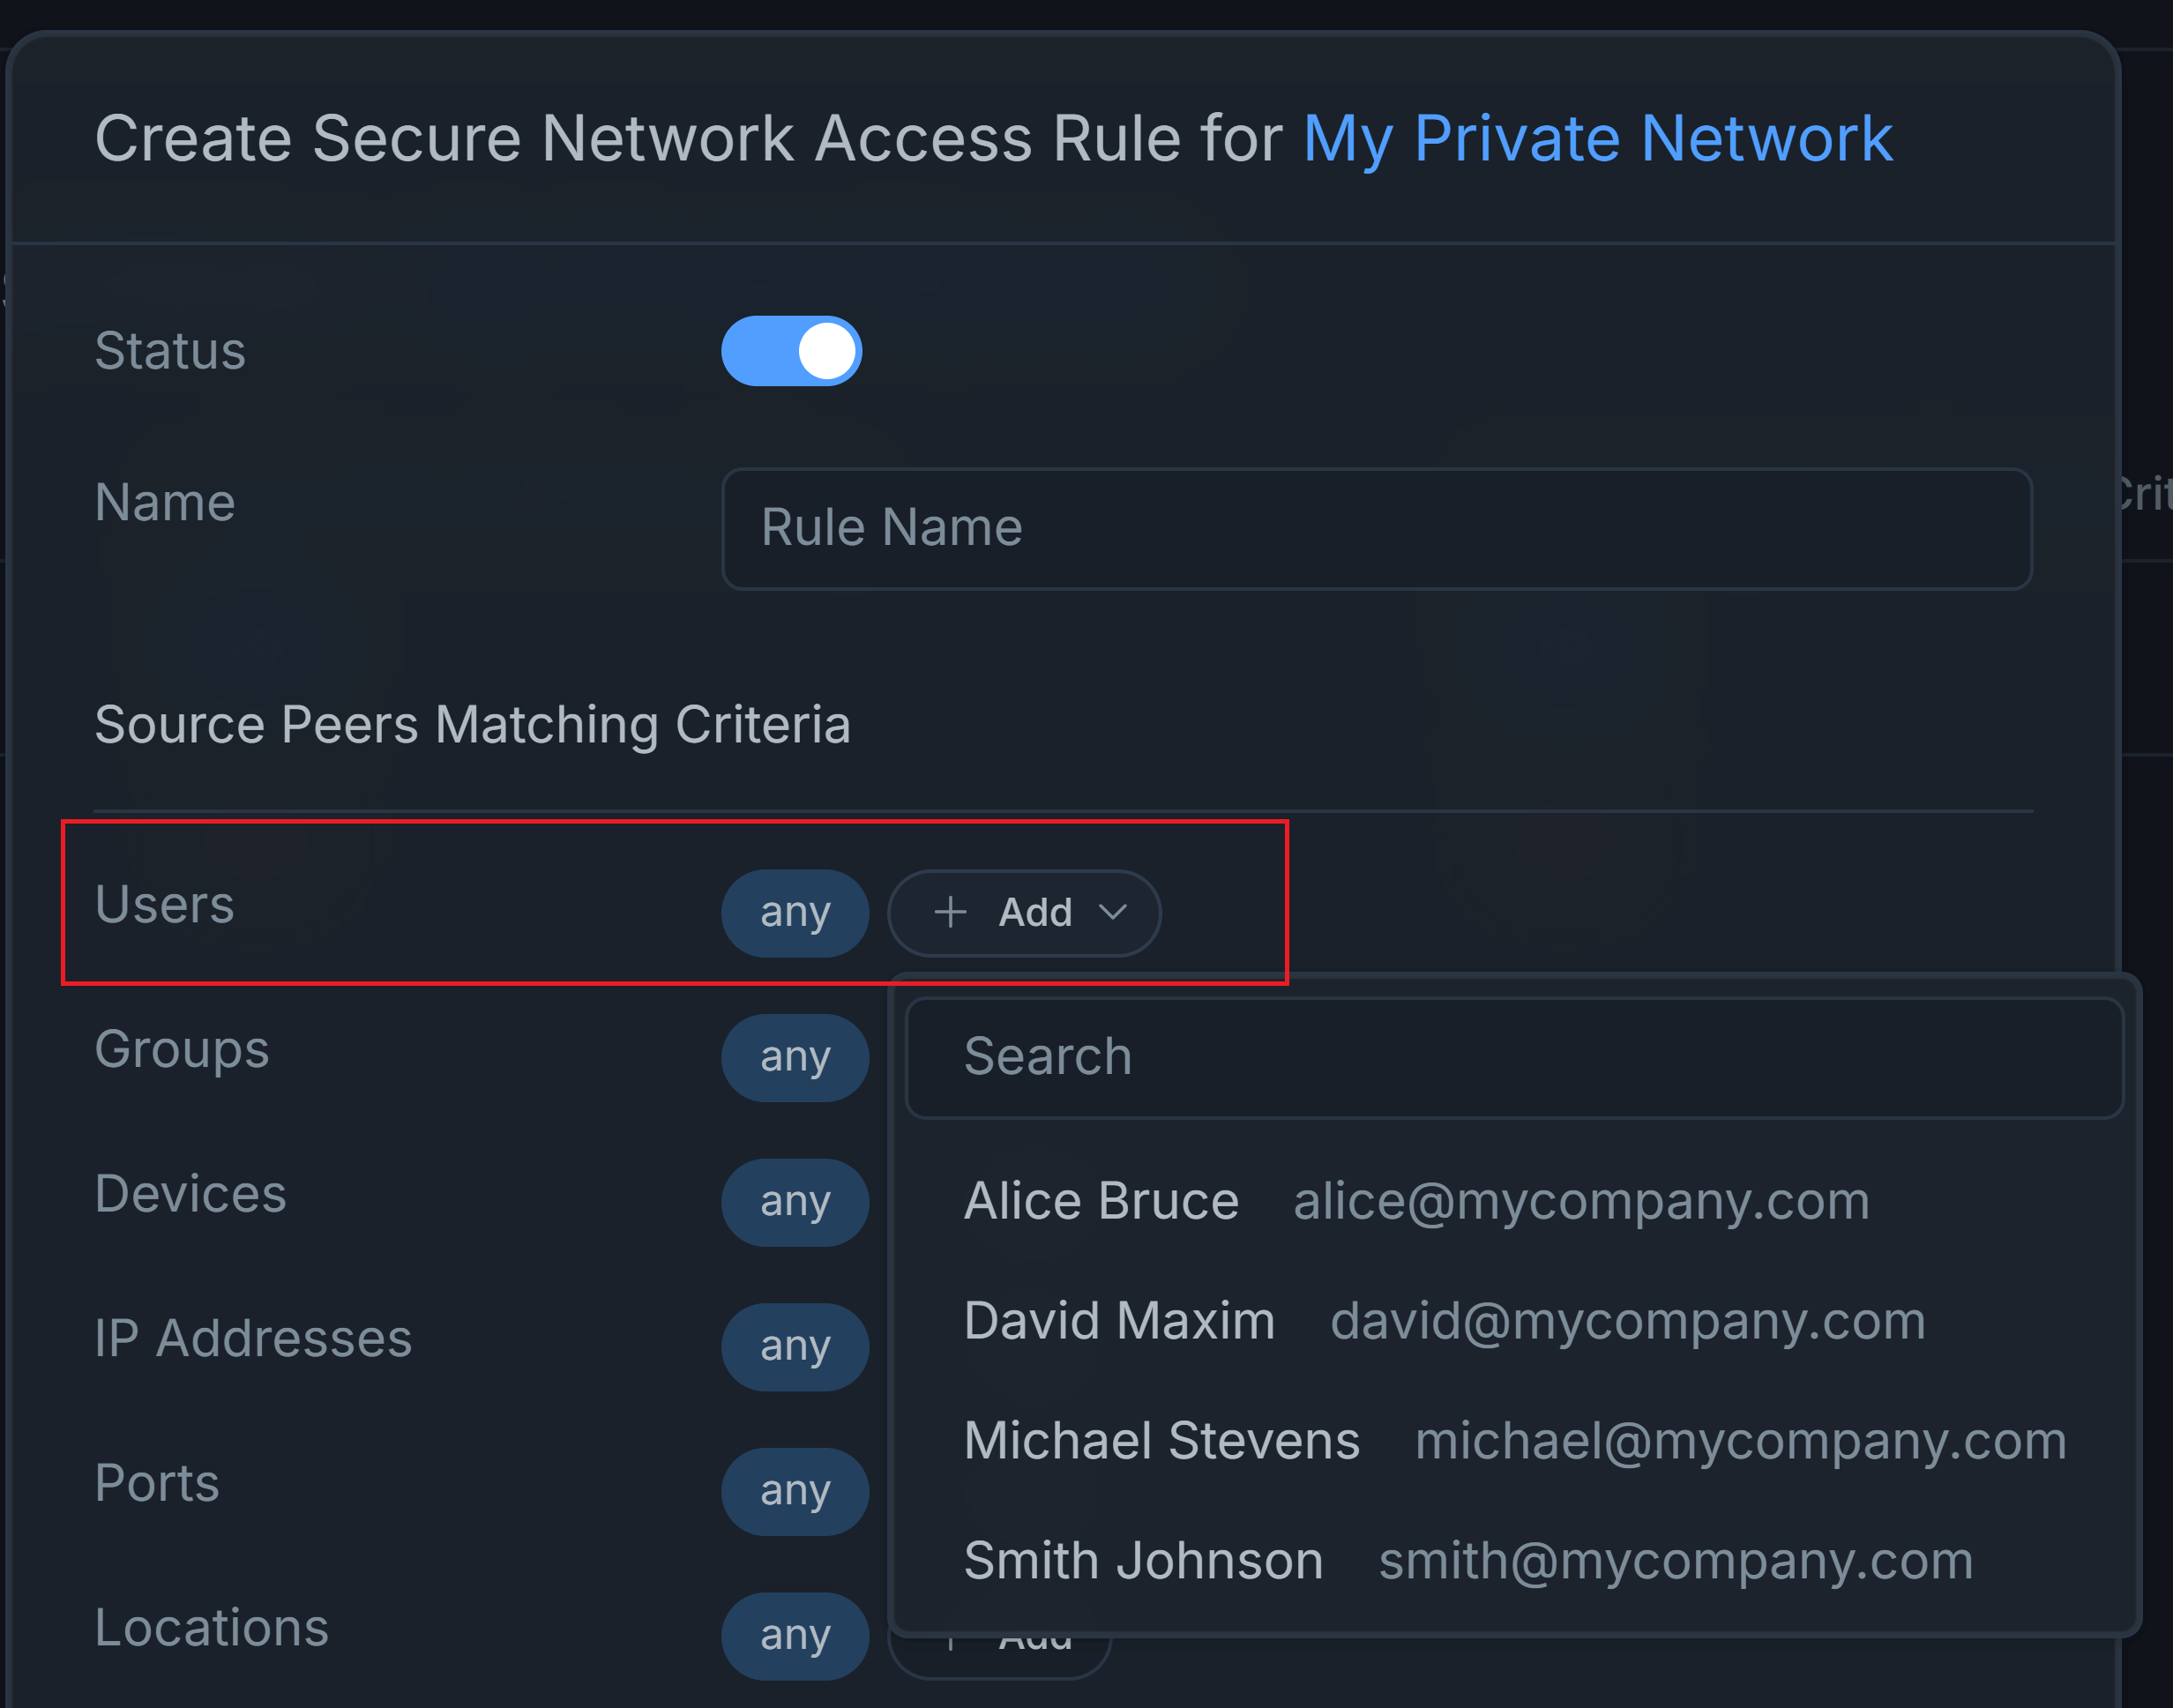Pick Smith Johnson from the list
The height and width of the screenshot is (1708, 2173).
click(1143, 1560)
